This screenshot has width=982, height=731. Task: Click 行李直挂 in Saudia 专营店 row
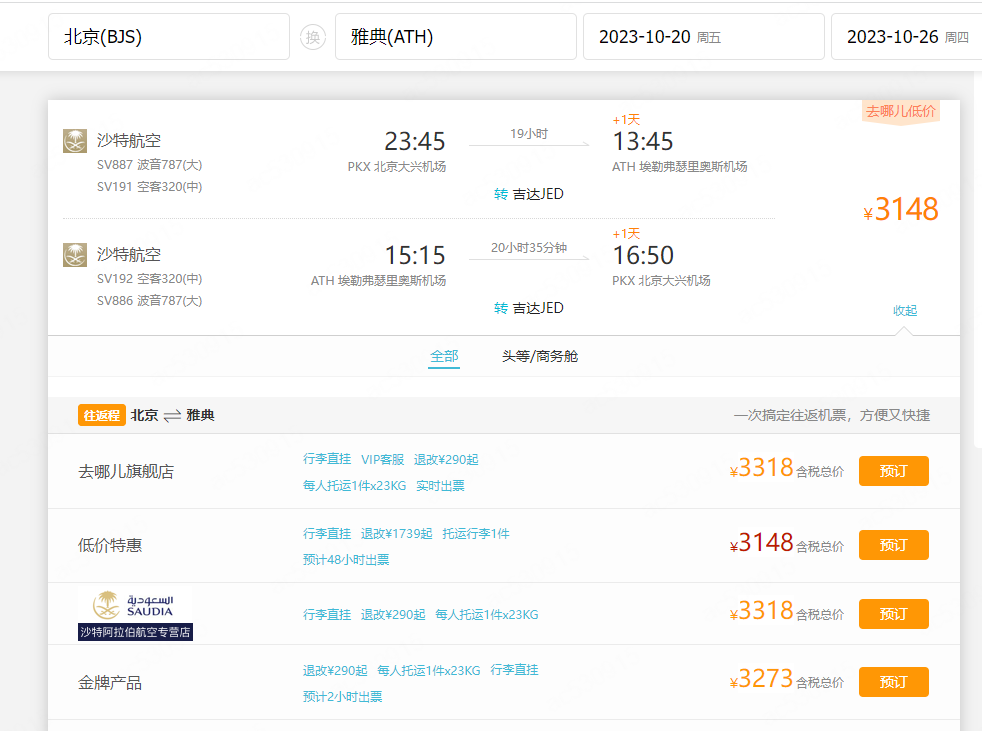(x=327, y=614)
